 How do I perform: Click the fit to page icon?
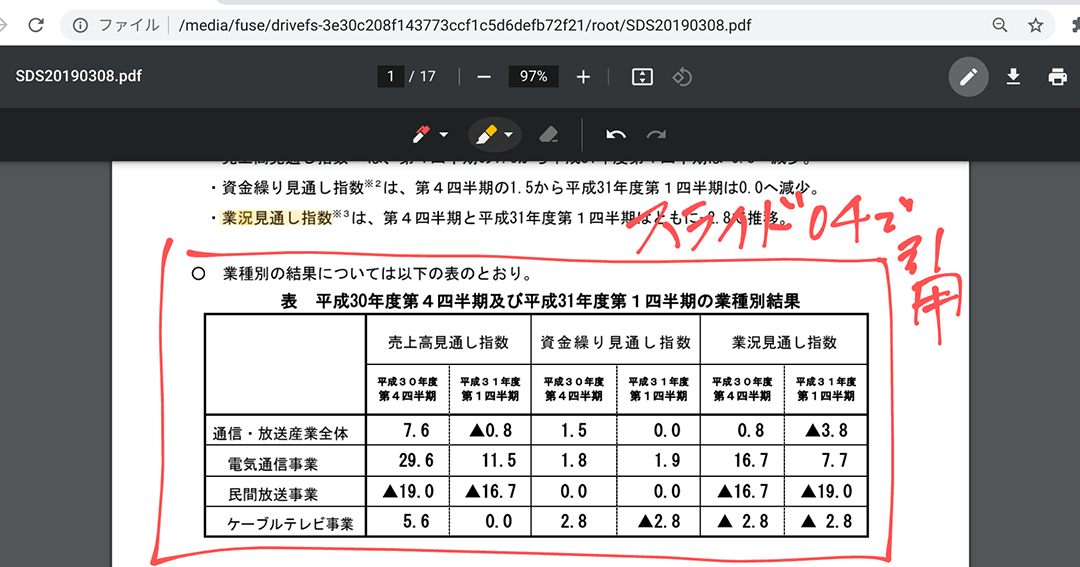(642, 76)
